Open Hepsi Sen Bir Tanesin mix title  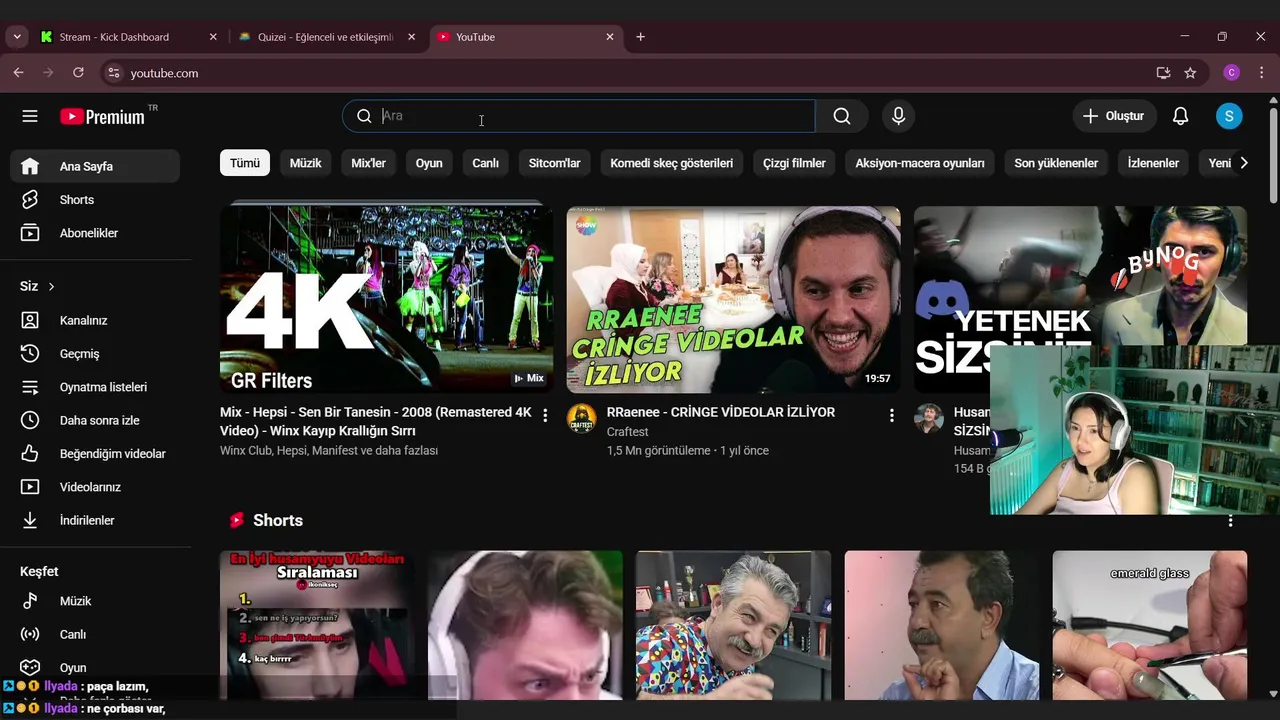click(376, 421)
